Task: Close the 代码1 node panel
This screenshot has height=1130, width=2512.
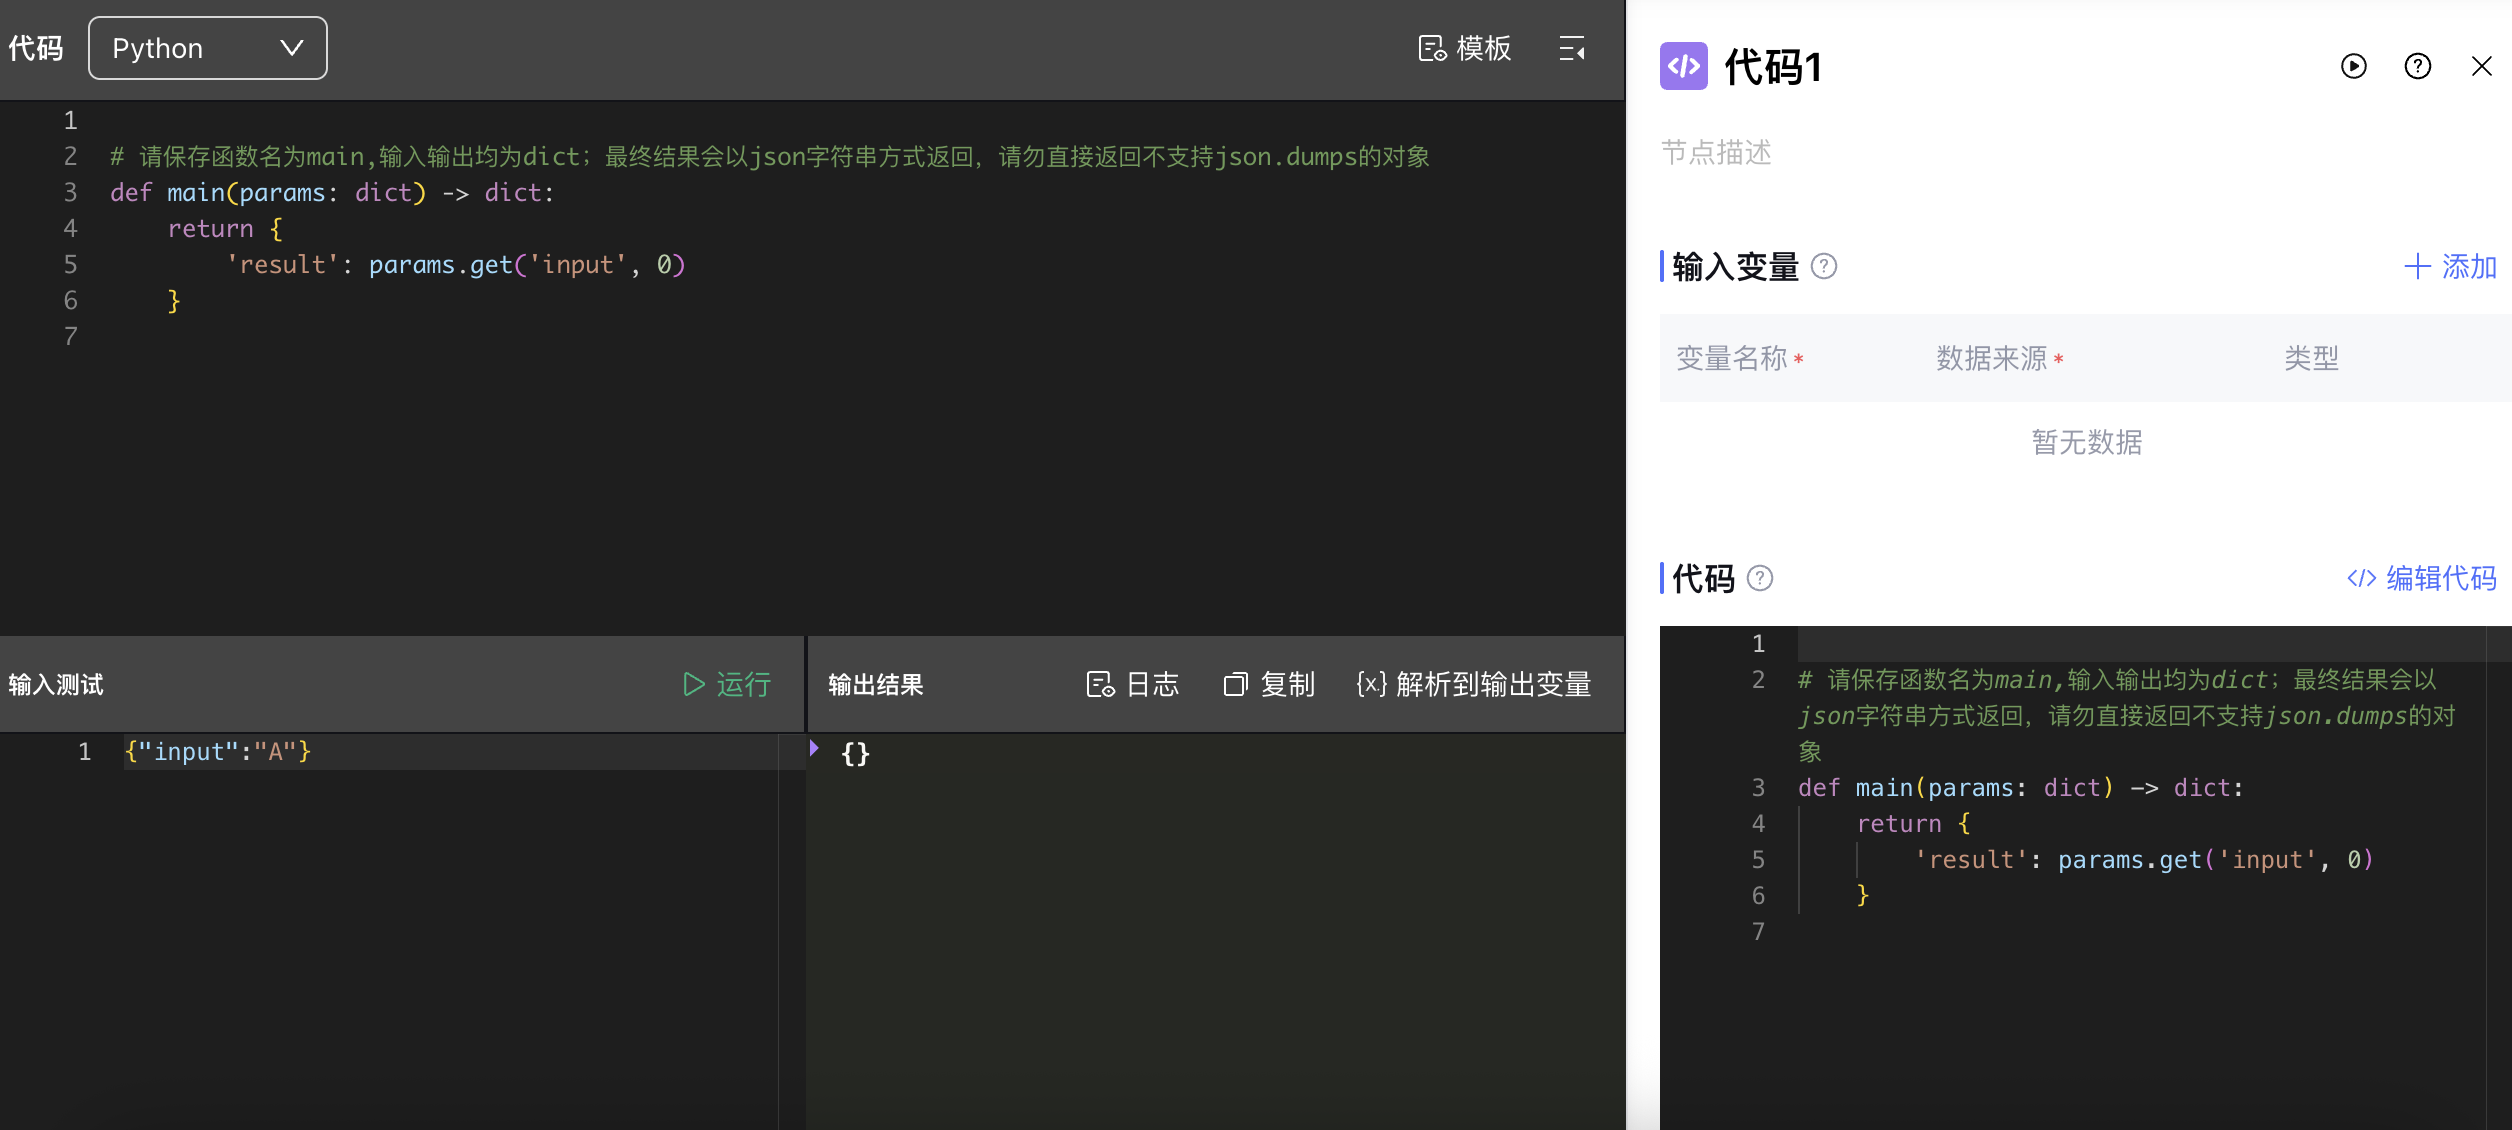Action: tap(2482, 67)
